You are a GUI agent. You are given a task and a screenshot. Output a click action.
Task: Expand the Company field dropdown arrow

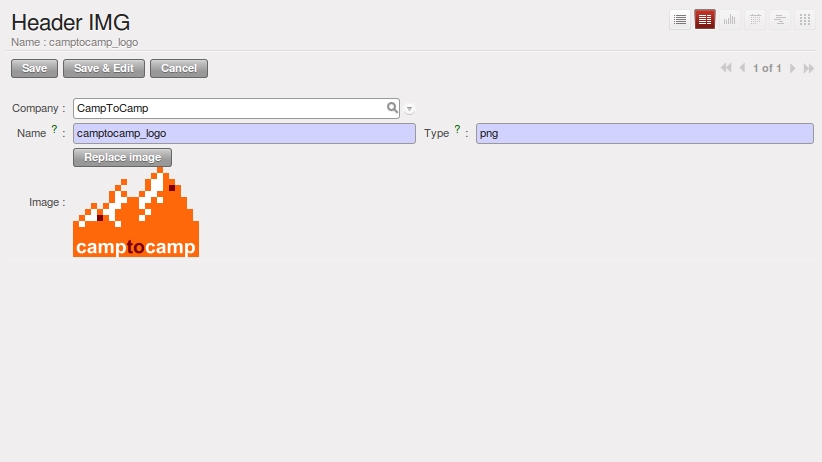coord(409,109)
